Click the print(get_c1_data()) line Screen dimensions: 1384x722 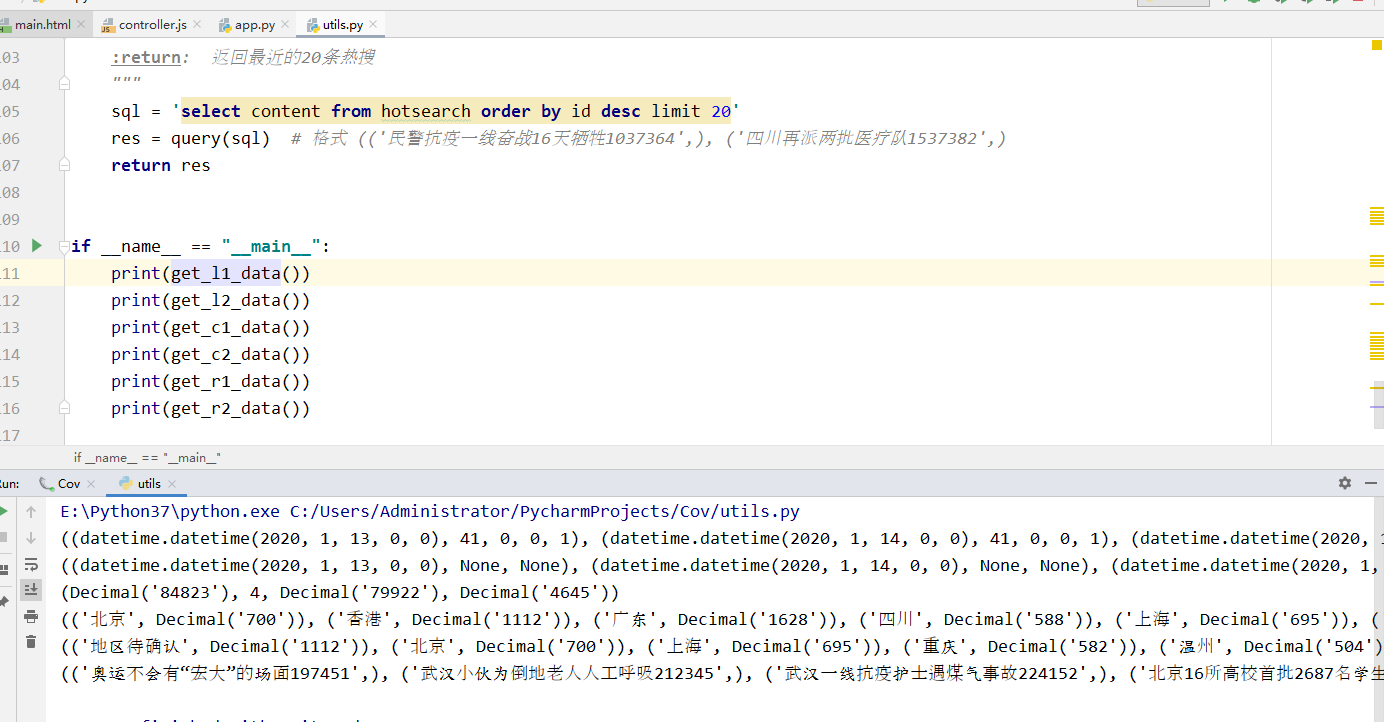pyautogui.click(x=211, y=327)
